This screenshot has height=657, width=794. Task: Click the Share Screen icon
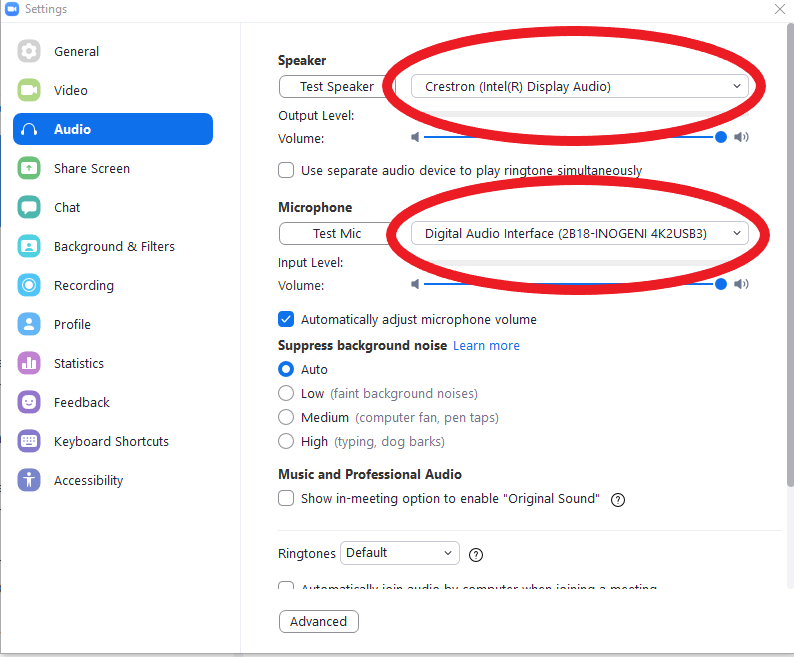pos(29,168)
